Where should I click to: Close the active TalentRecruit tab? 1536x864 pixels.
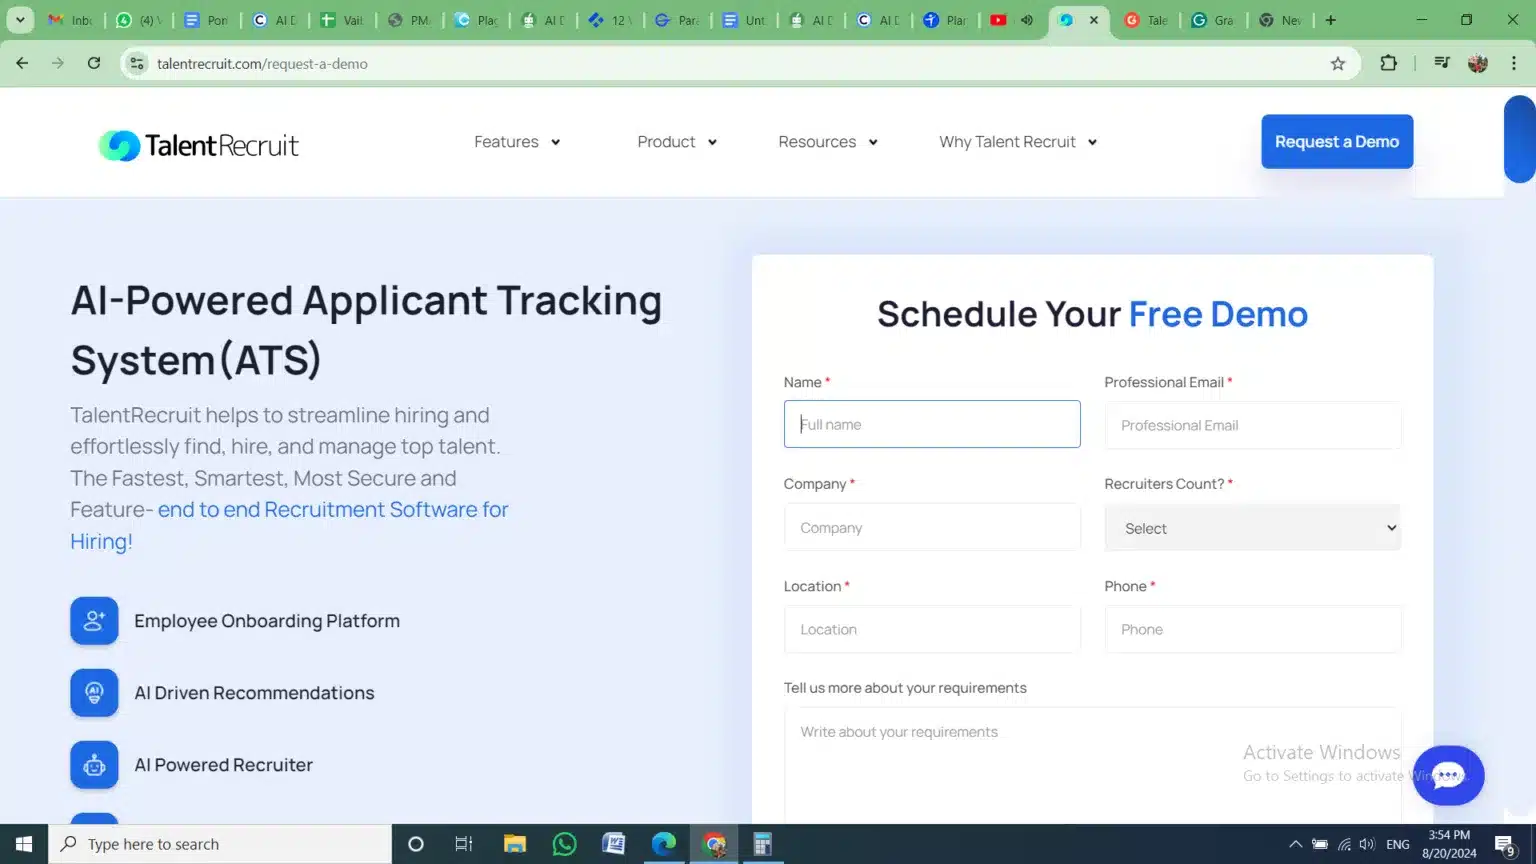coord(1094,20)
